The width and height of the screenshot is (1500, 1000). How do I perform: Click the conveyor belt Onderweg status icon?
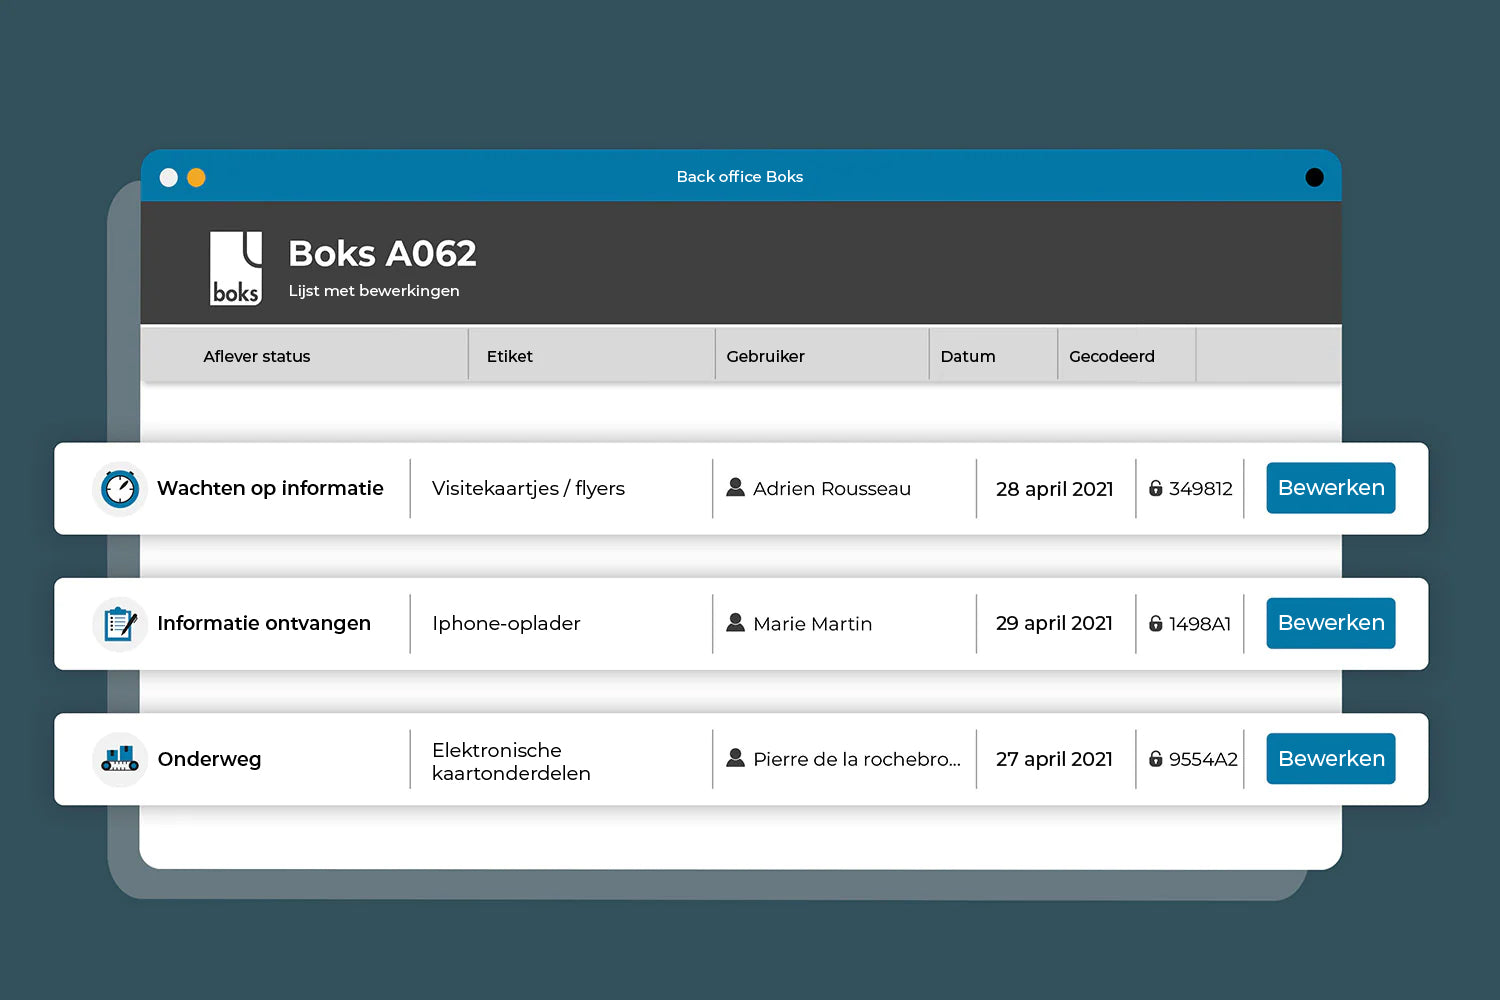(x=120, y=759)
